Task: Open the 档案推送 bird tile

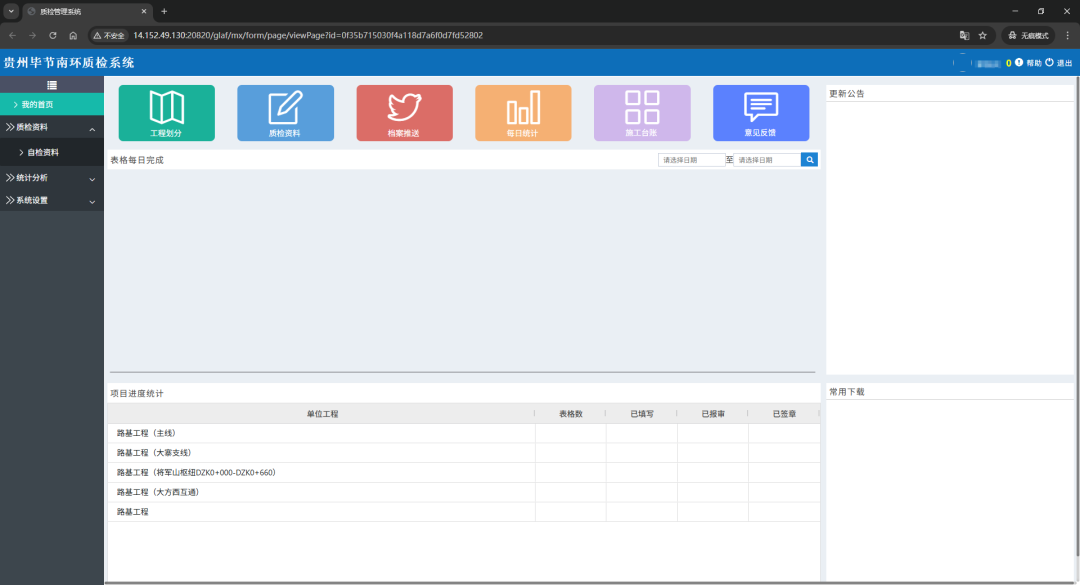Action: [x=404, y=113]
